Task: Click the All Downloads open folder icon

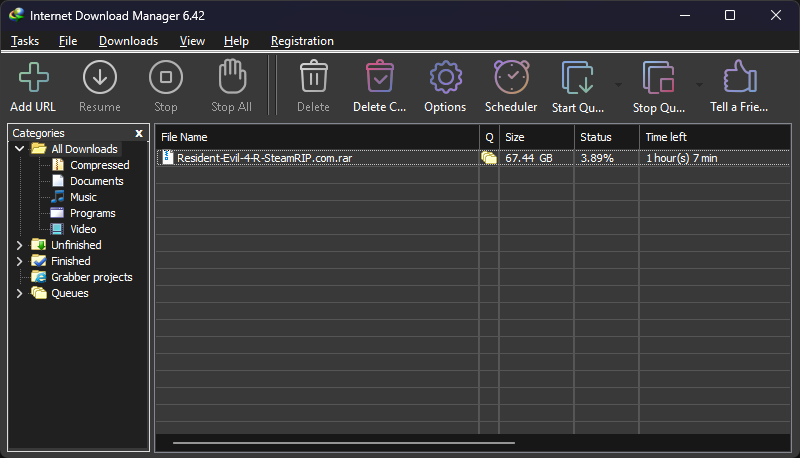Action: coord(39,148)
